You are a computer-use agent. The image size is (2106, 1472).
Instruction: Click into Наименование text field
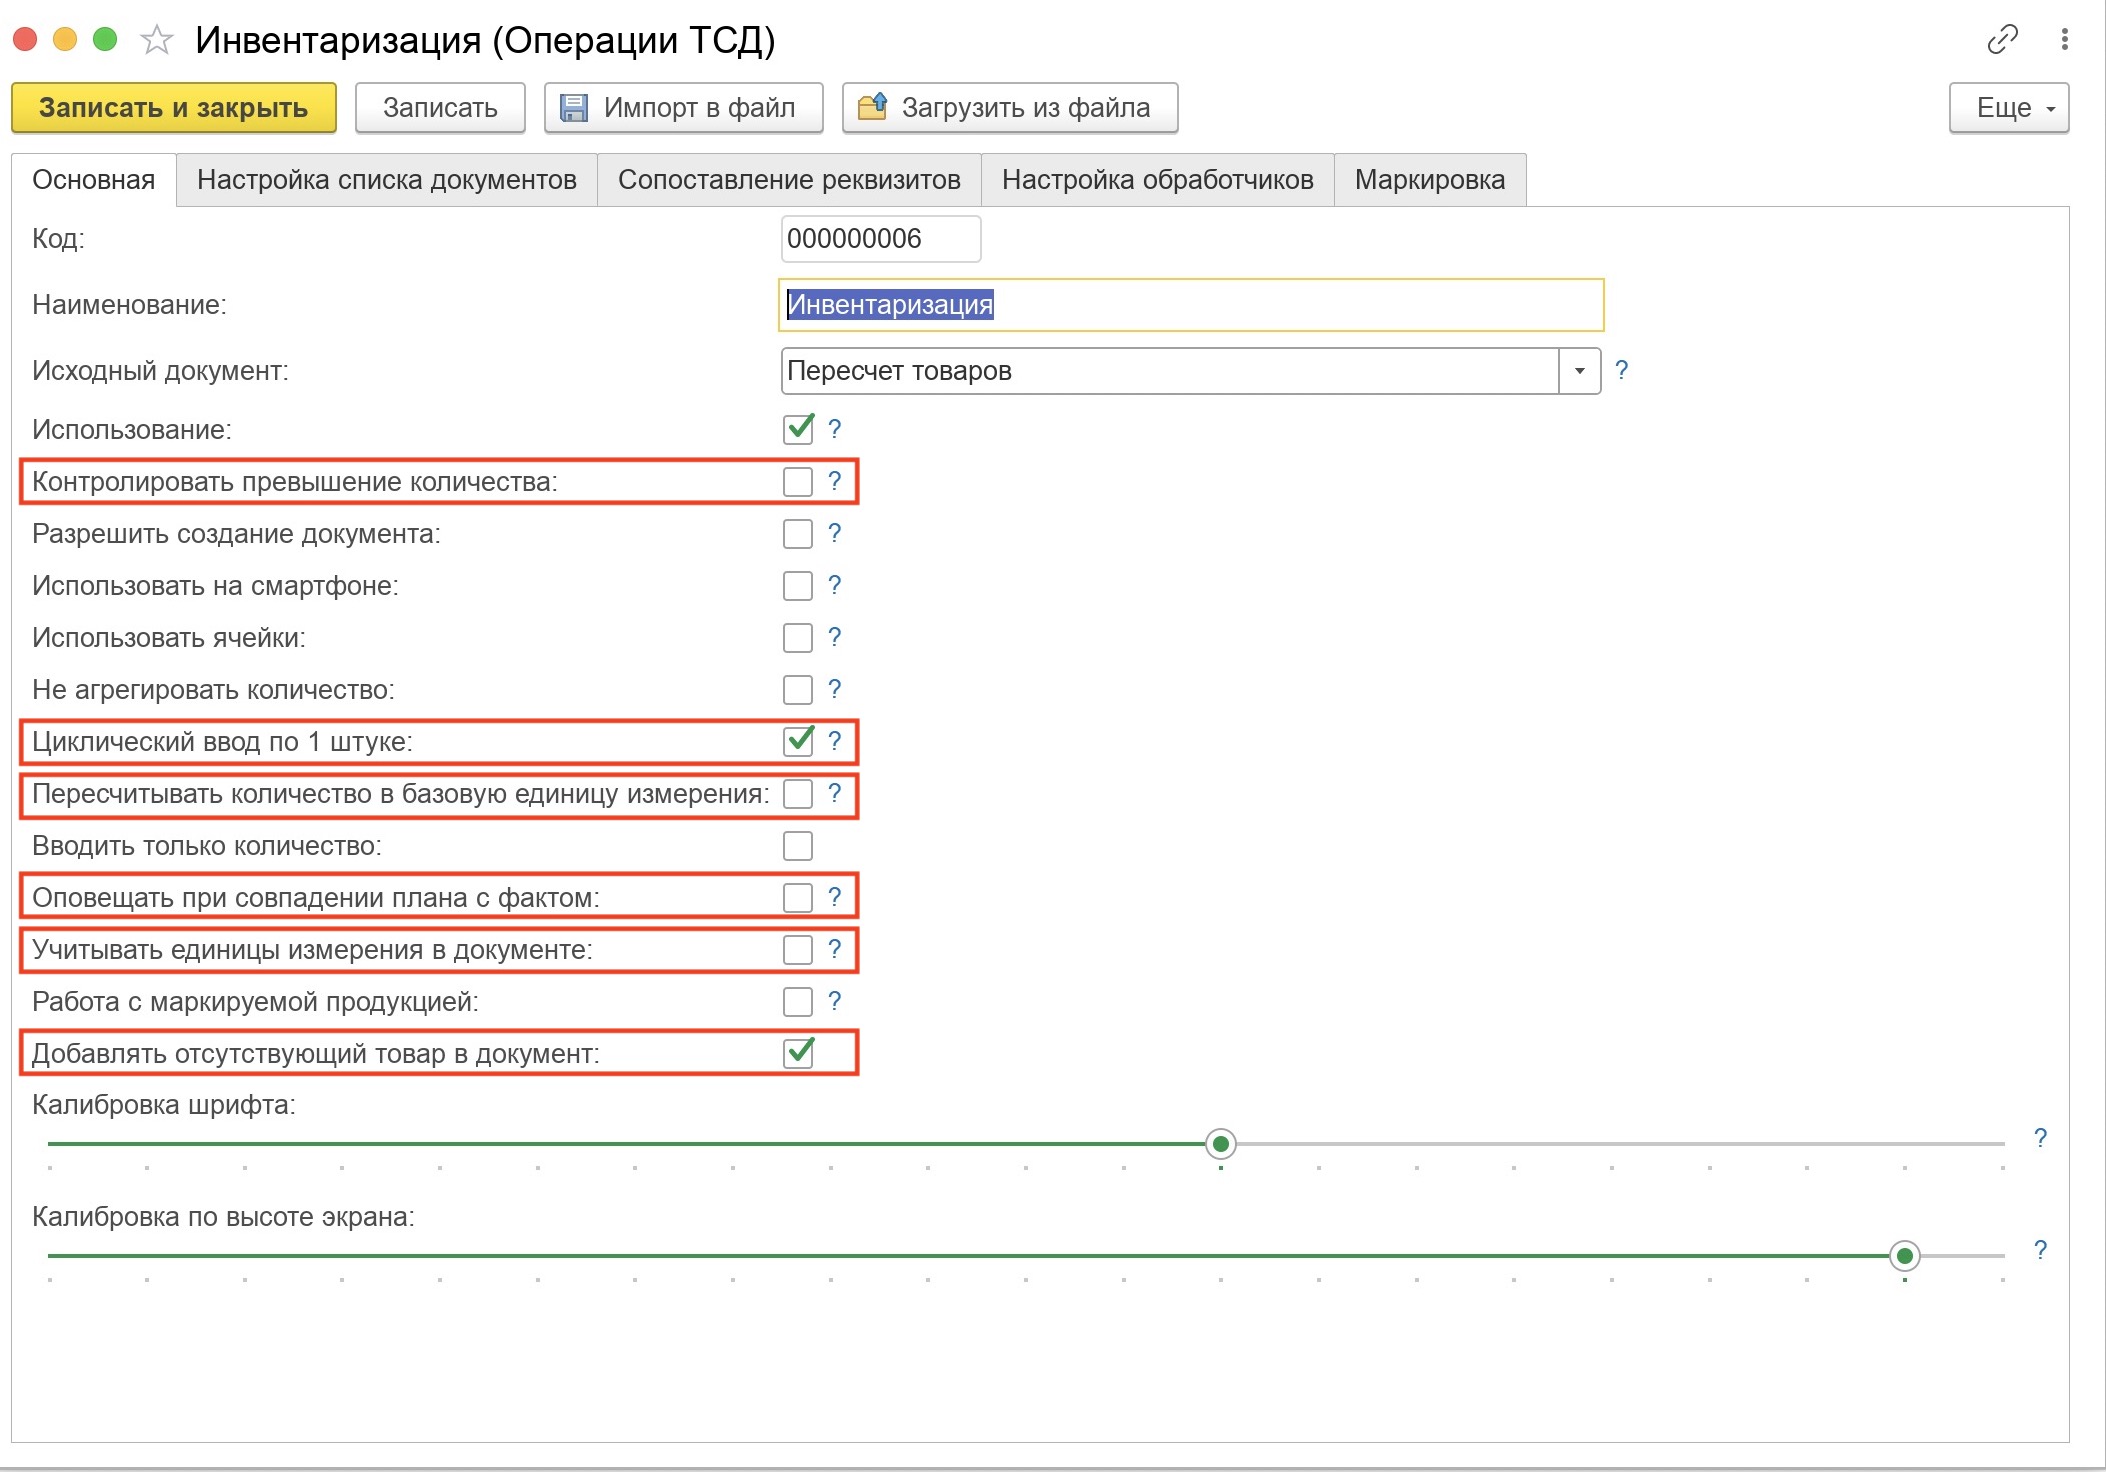tap(1191, 305)
